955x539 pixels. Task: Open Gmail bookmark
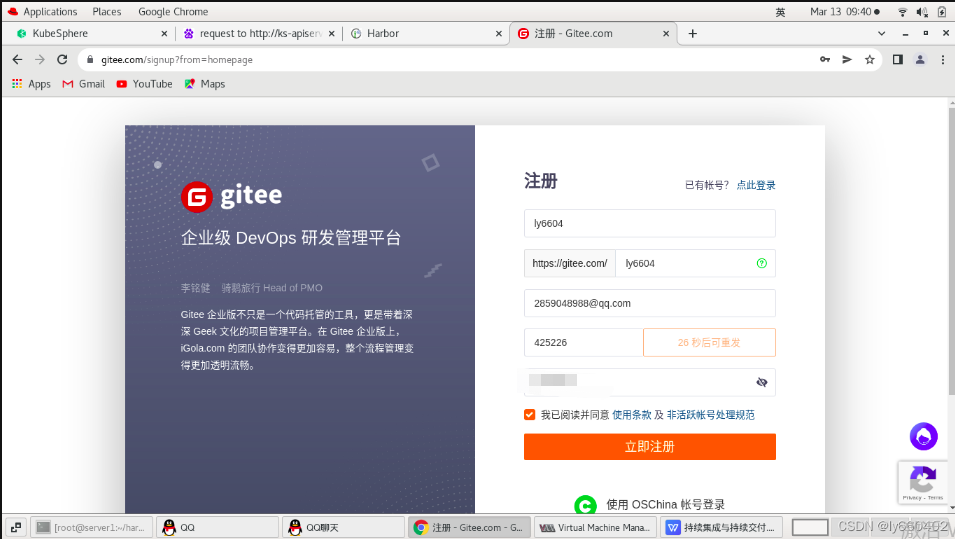tap(83, 84)
